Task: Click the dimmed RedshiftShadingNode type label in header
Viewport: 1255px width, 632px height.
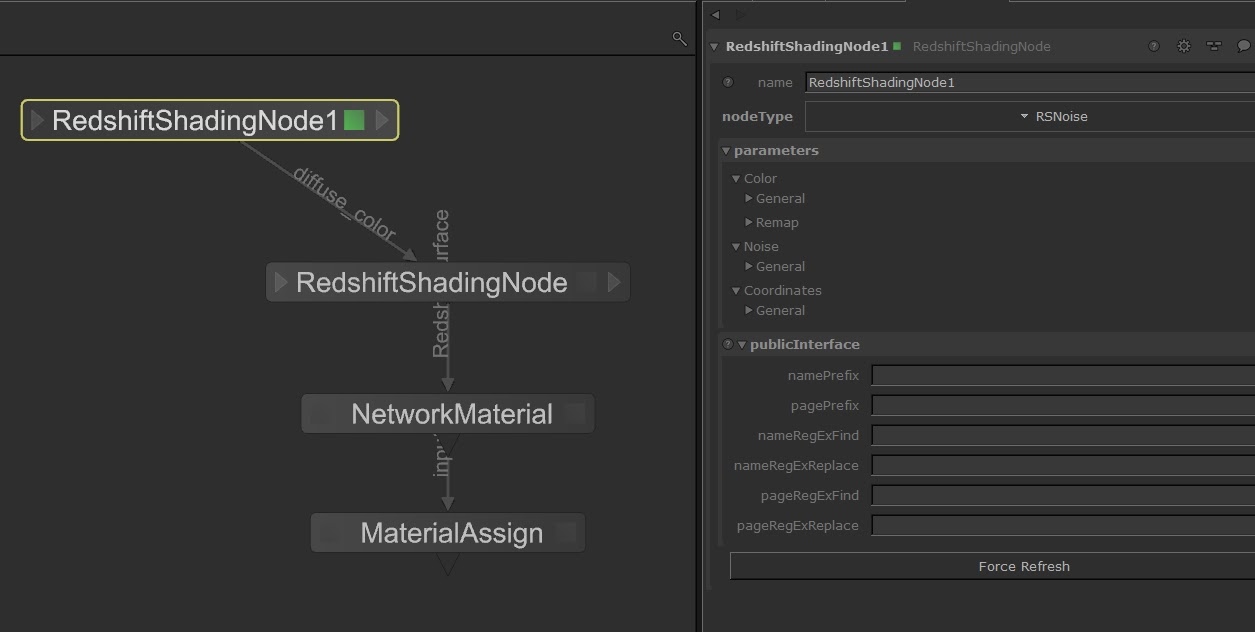Action: pyautogui.click(x=981, y=46)
